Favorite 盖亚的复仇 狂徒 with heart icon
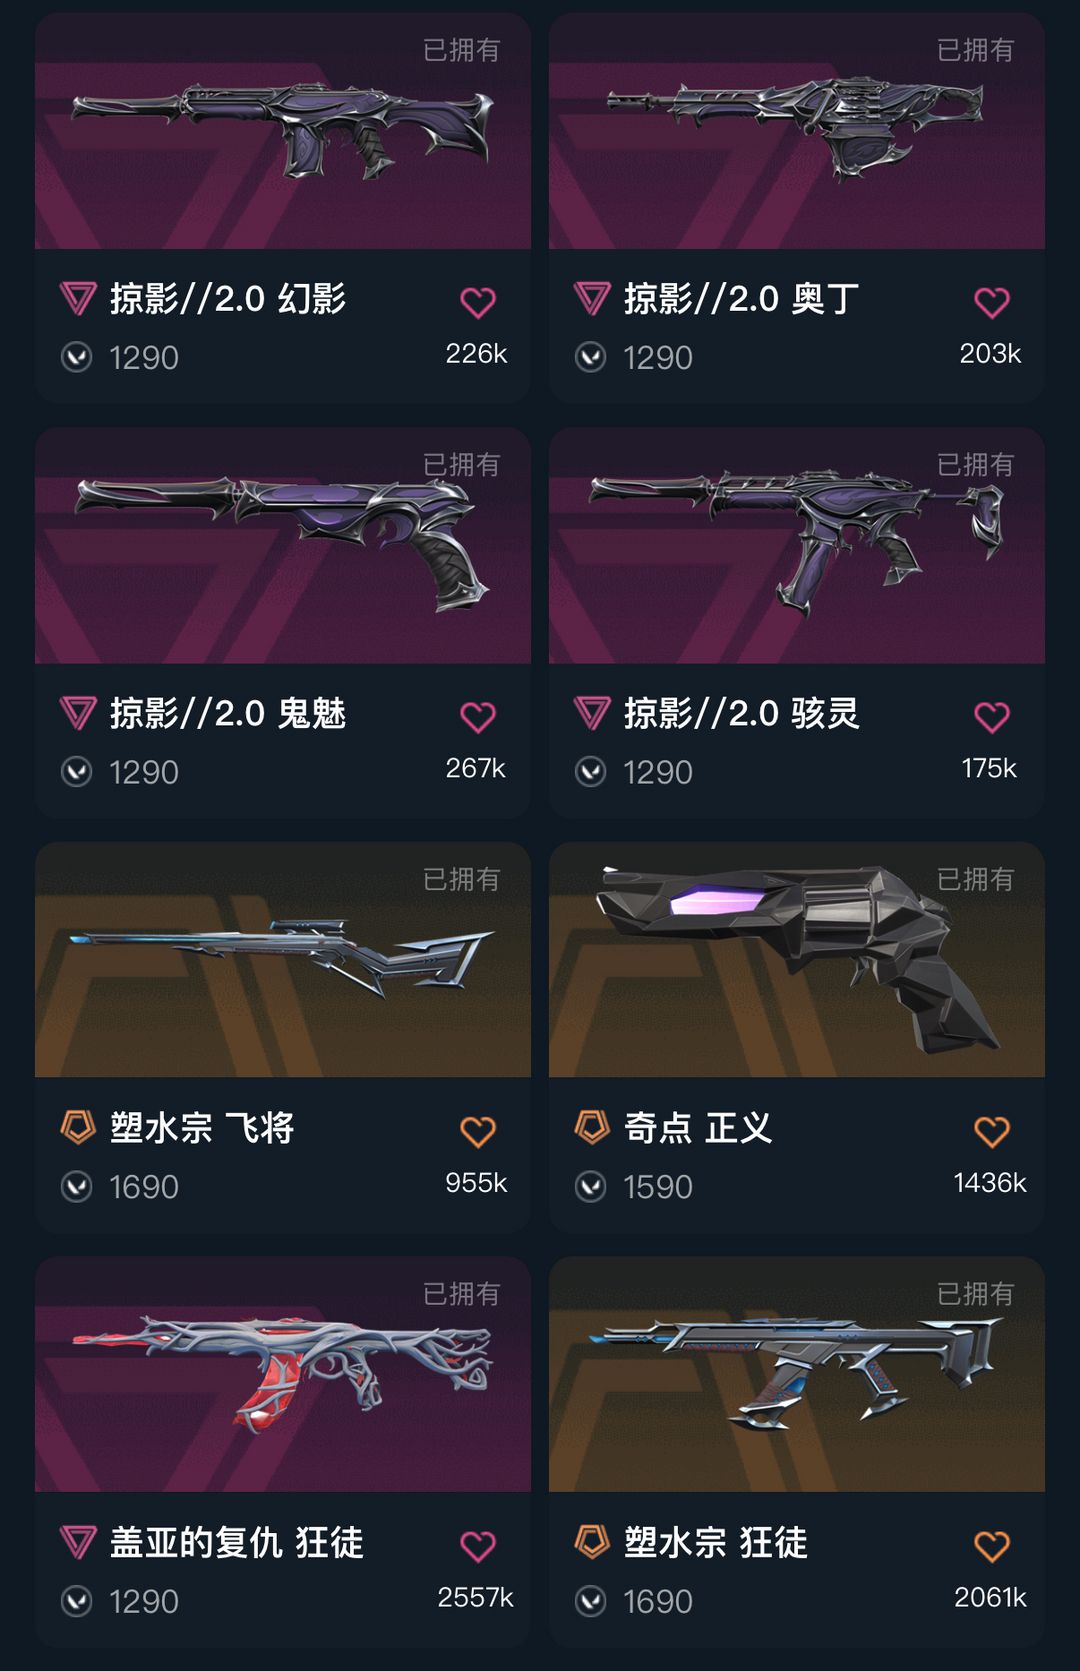Viewport: 1080px width, 1671px height. (478, 1547)
